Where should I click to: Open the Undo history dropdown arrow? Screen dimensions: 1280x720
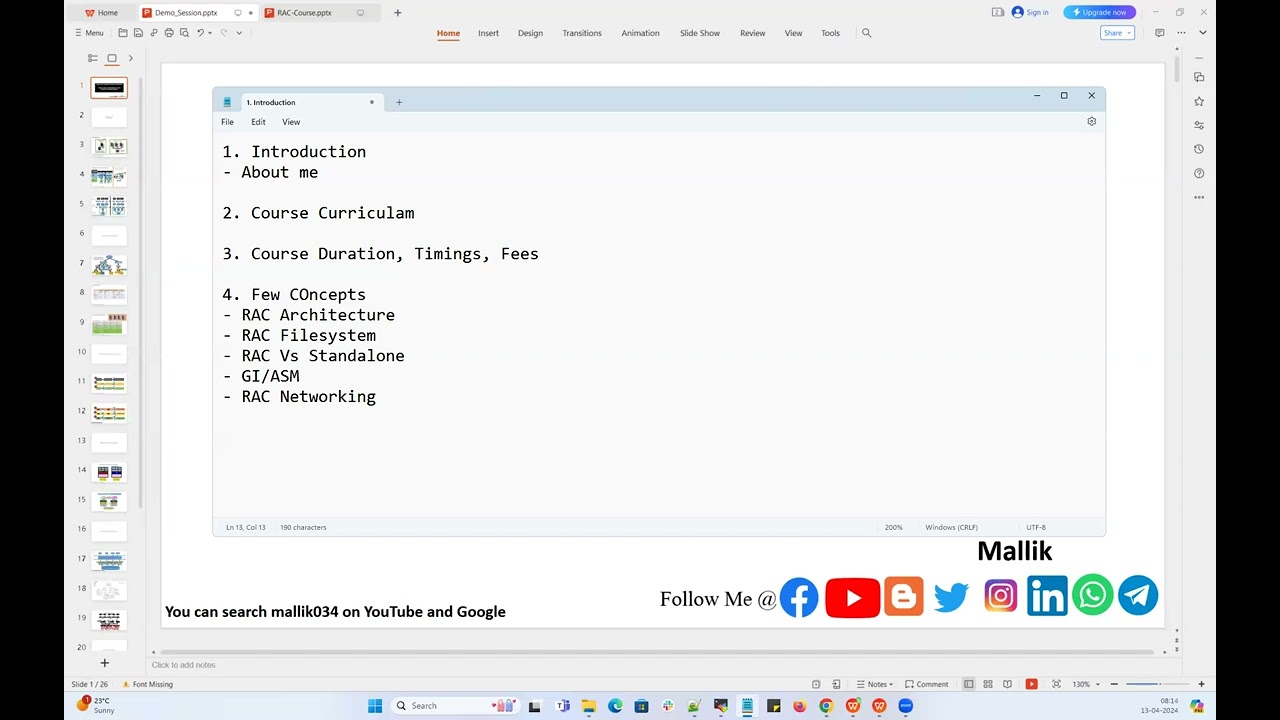click(210, 33)
